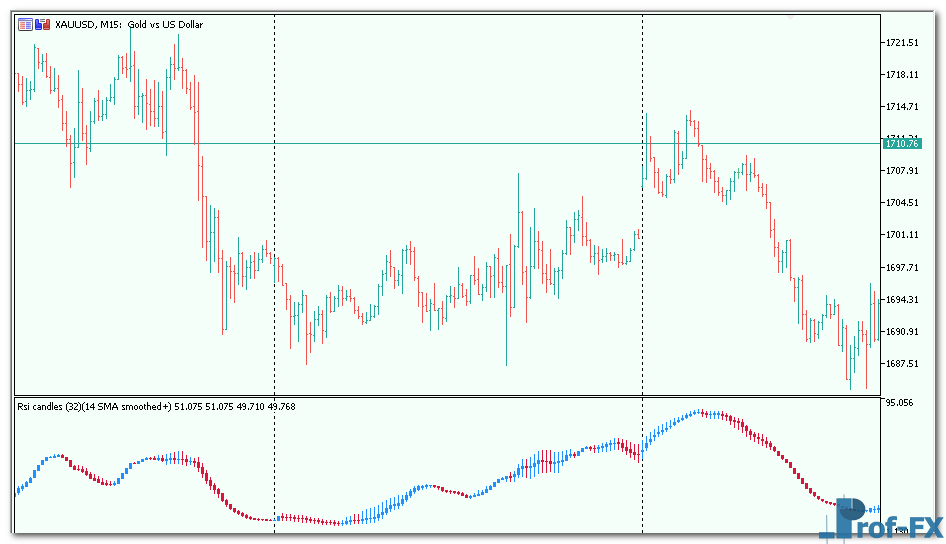Click the 1704.51 price axis label

click(x=902, y=203)
